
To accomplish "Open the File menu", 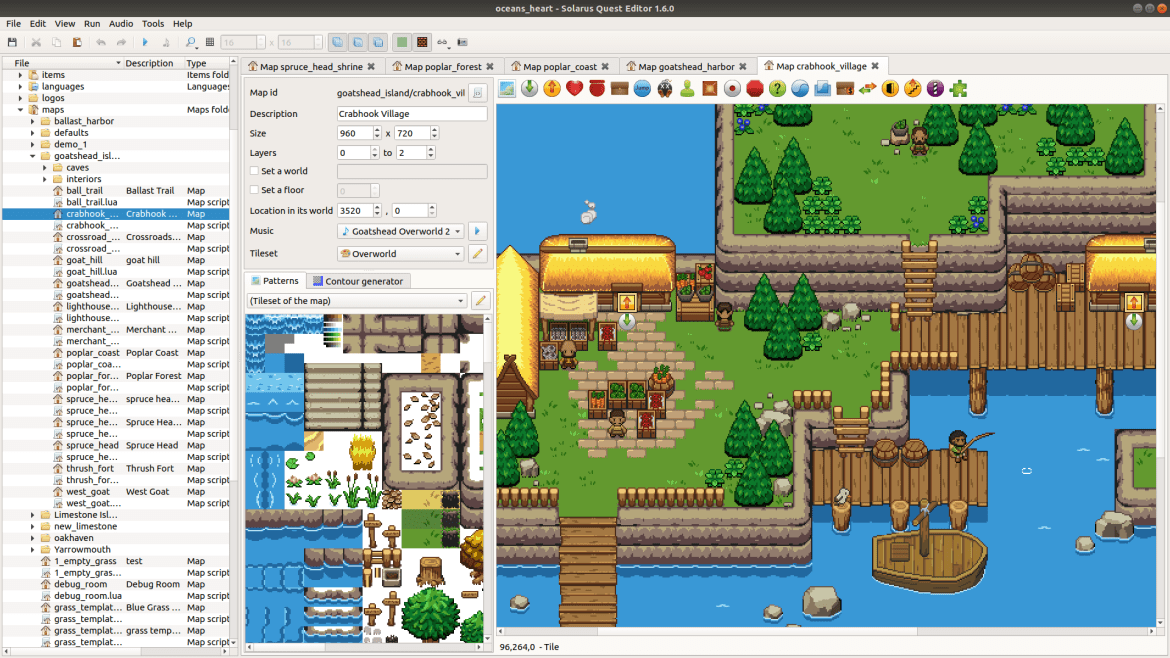I will click(13, 24).
